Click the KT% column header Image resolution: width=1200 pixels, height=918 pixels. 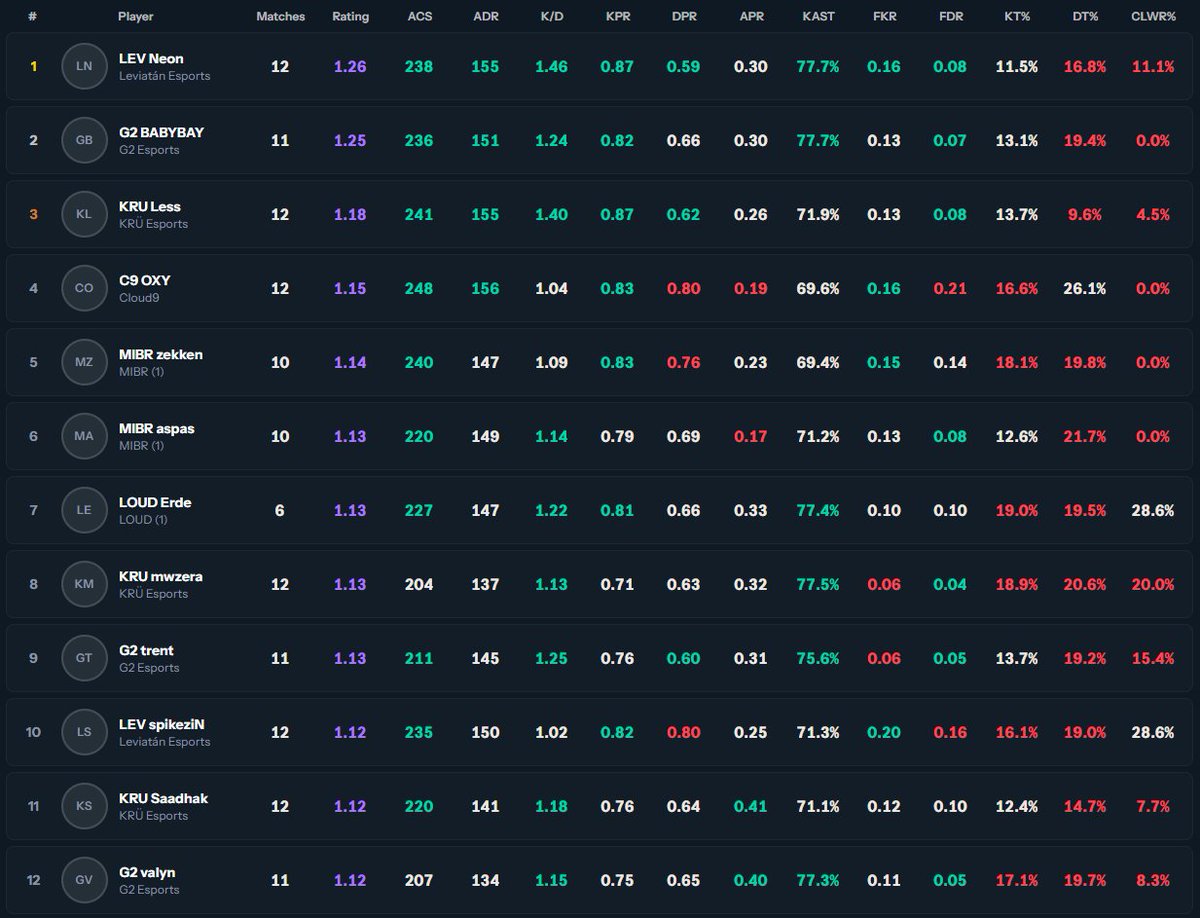(1017, 17)
